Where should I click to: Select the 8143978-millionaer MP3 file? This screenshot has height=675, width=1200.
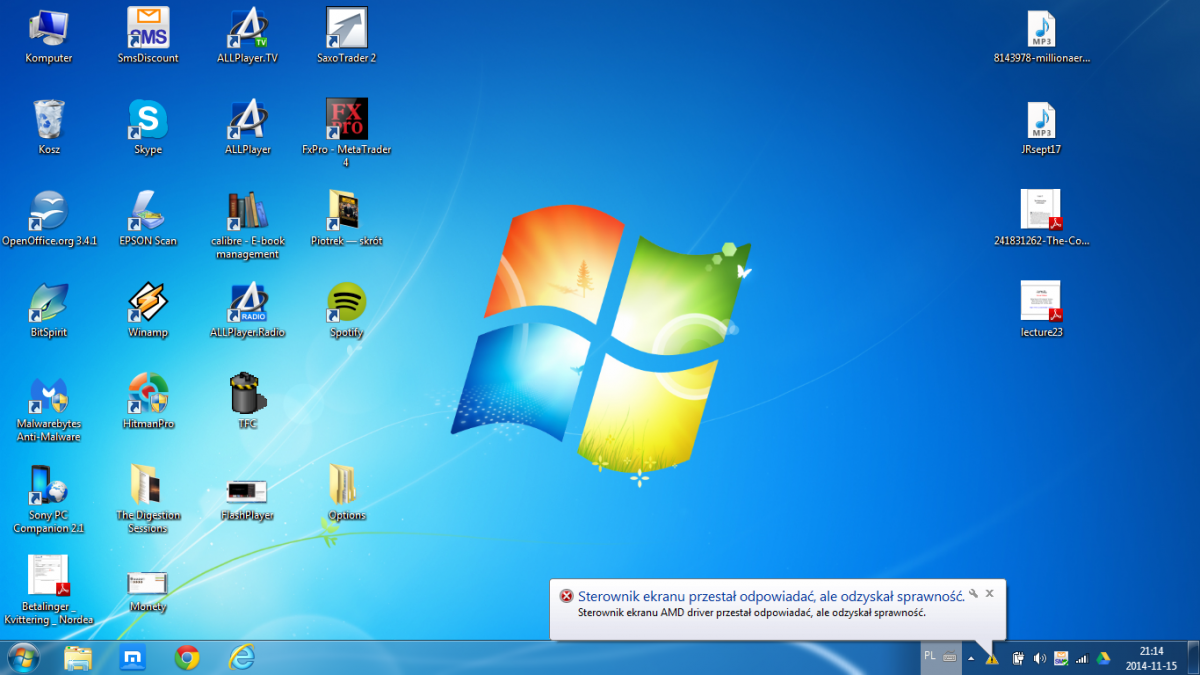click(1041, 37)
